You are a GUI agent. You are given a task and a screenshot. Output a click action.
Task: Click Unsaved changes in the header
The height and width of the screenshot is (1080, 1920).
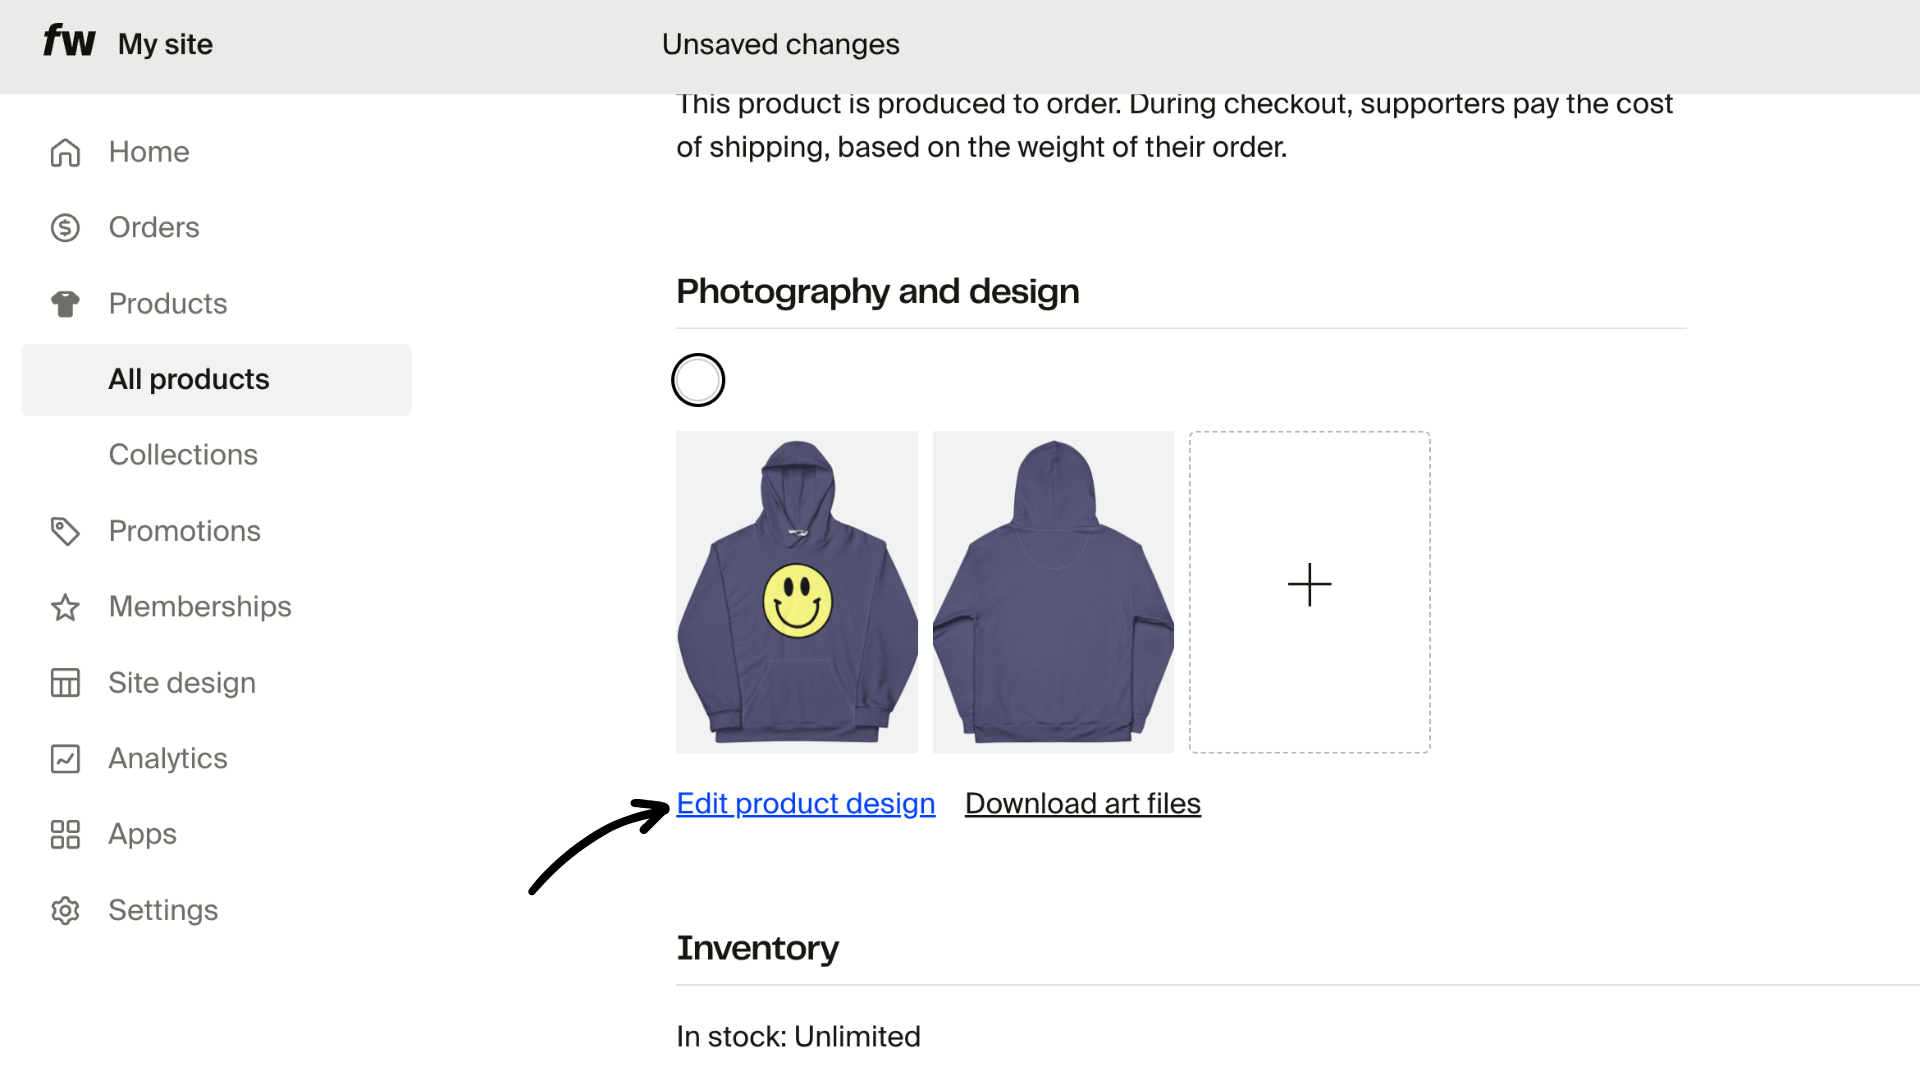(x=780, y=44)
